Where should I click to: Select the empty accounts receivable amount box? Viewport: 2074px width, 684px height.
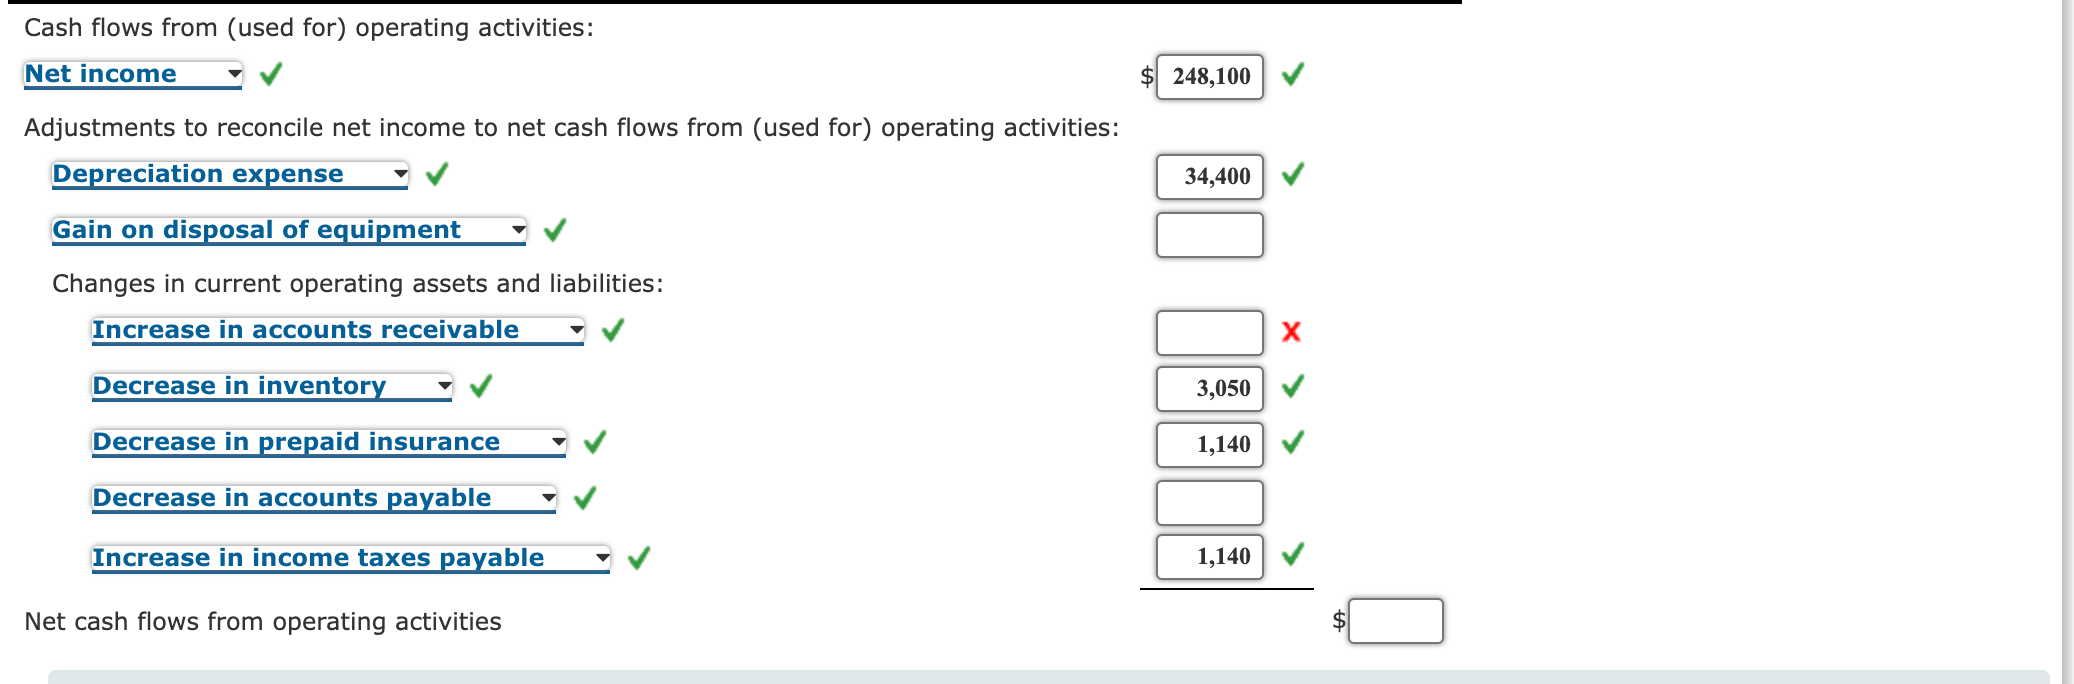tap(1209, 332)
